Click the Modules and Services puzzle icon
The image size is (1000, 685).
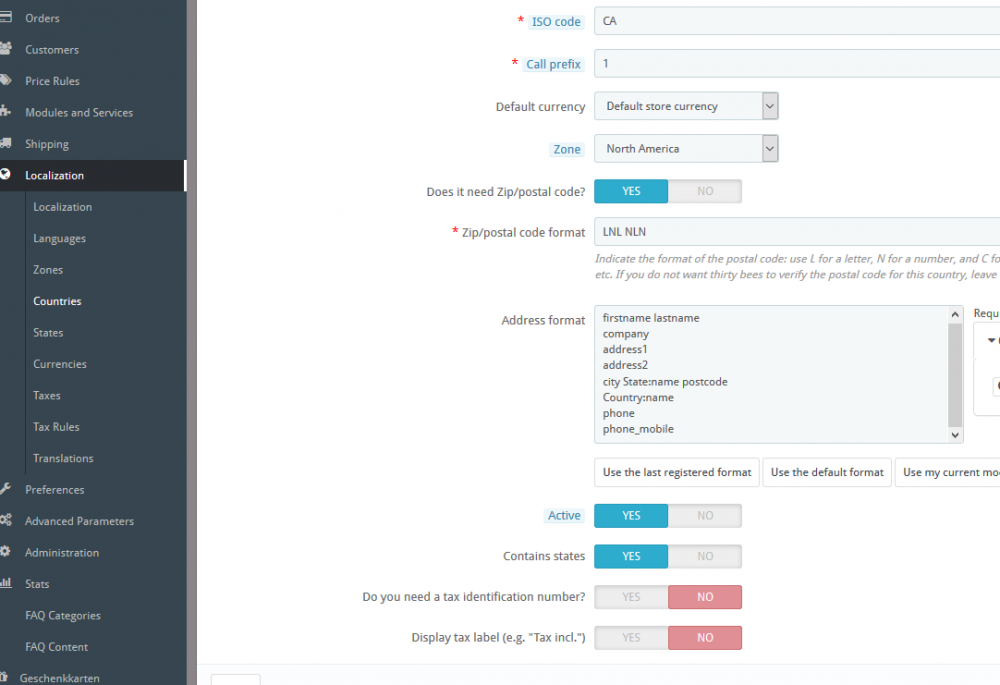point(6,112)
